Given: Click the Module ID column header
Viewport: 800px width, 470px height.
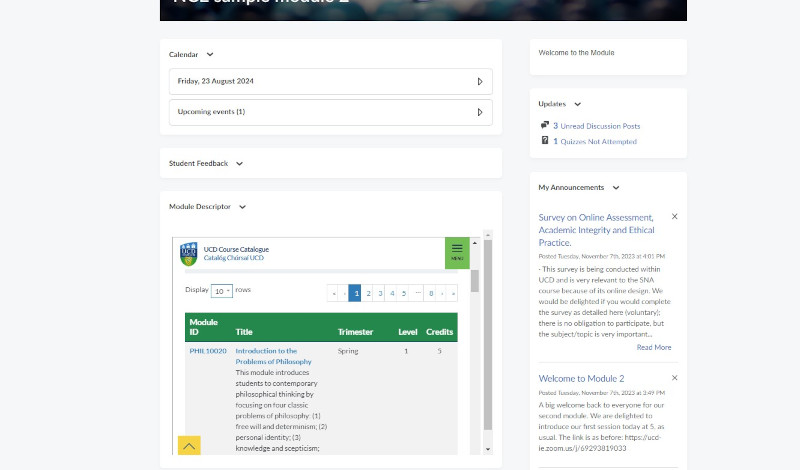Looking at the screenshot, I should 204,327.
